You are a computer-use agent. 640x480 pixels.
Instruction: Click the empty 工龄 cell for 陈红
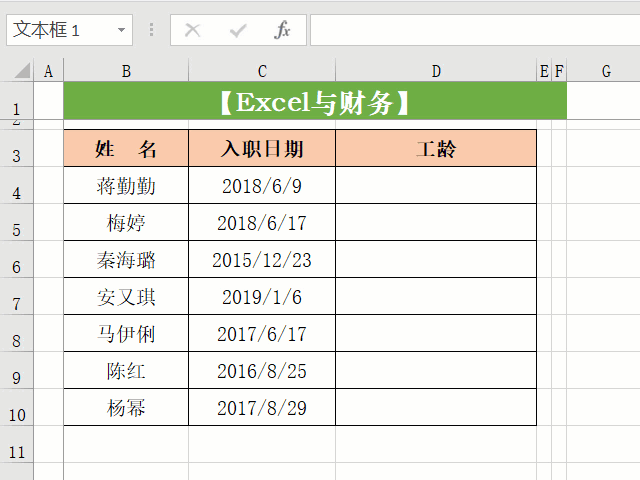[436, 371]
